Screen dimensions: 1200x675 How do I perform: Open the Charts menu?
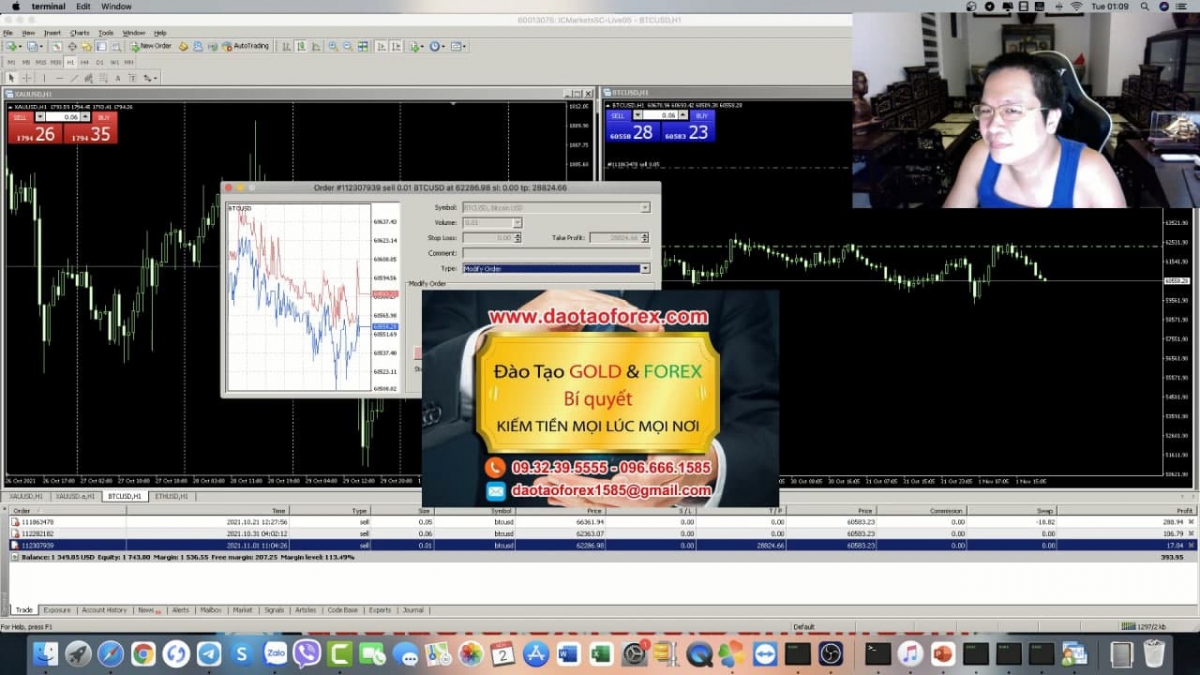pos(80,33)
